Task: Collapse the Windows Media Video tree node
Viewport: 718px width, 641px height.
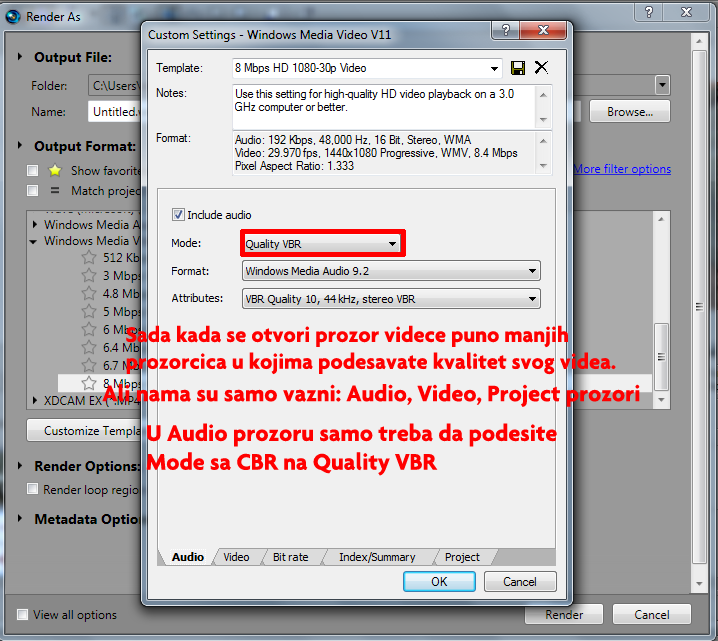Action: (33, 241)
